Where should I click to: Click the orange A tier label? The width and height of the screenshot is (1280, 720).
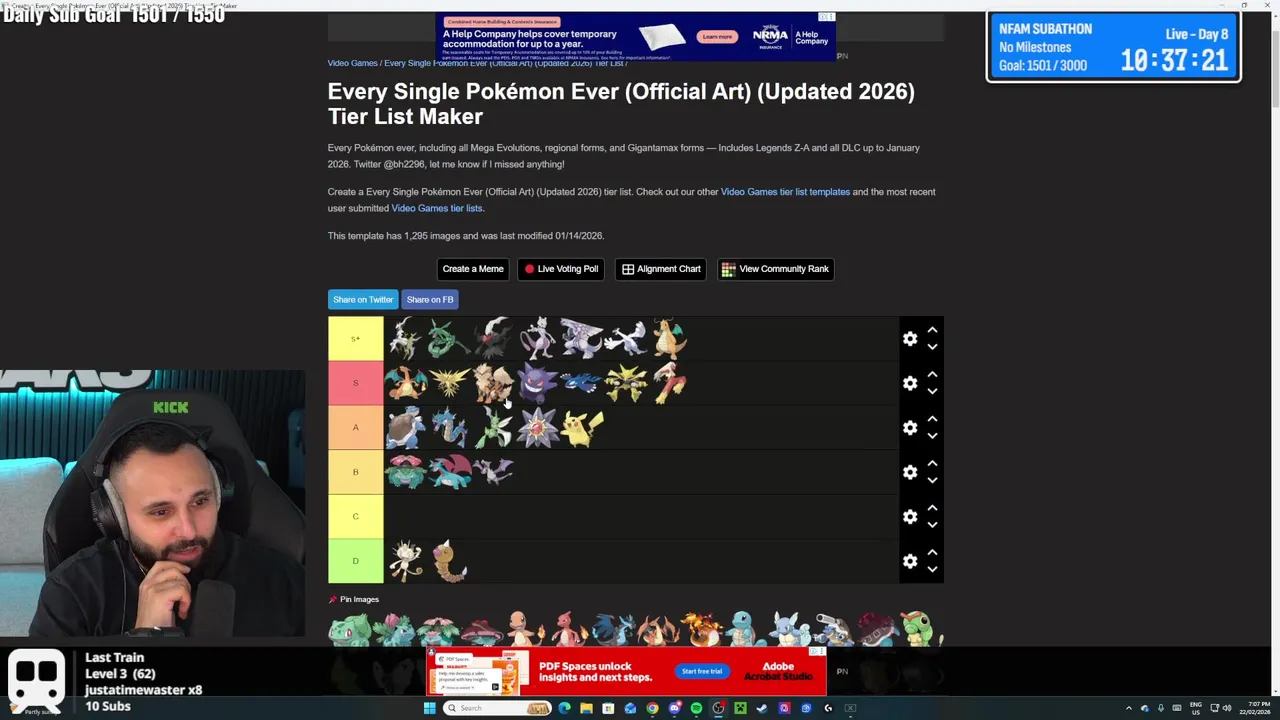pyautogui.click(x=355, y=428)
